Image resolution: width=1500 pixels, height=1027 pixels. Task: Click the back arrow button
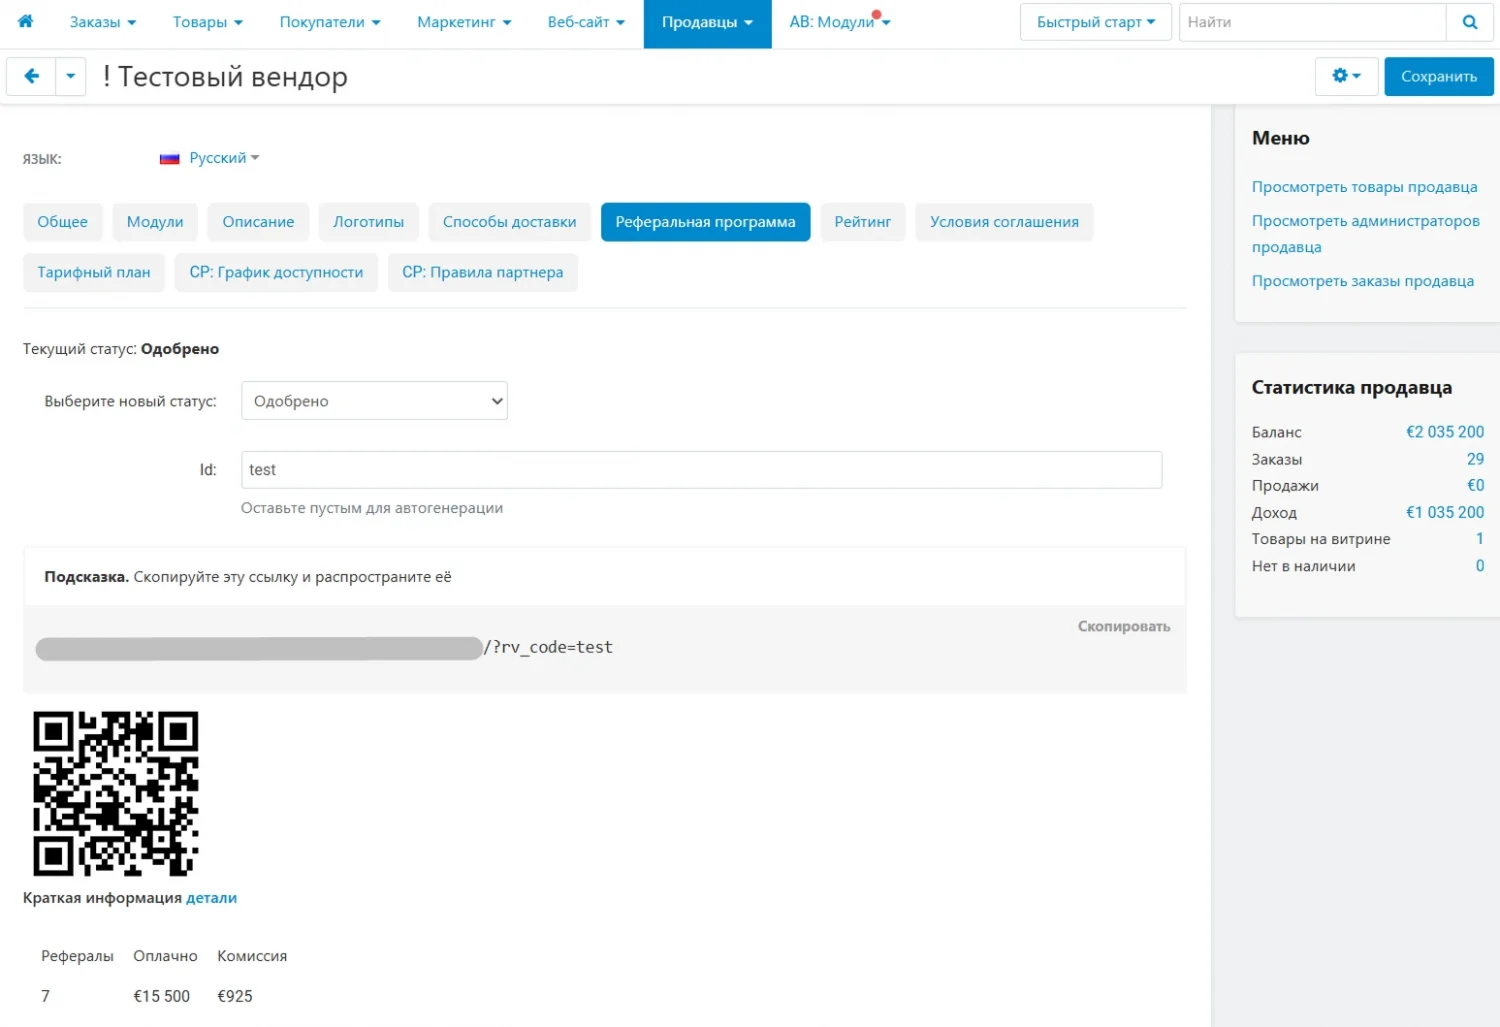pyautogui.click(x=31, y=76)
